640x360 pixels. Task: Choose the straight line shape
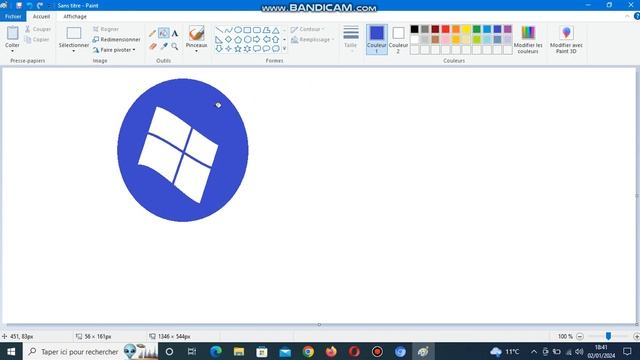[x=219, y=30]
